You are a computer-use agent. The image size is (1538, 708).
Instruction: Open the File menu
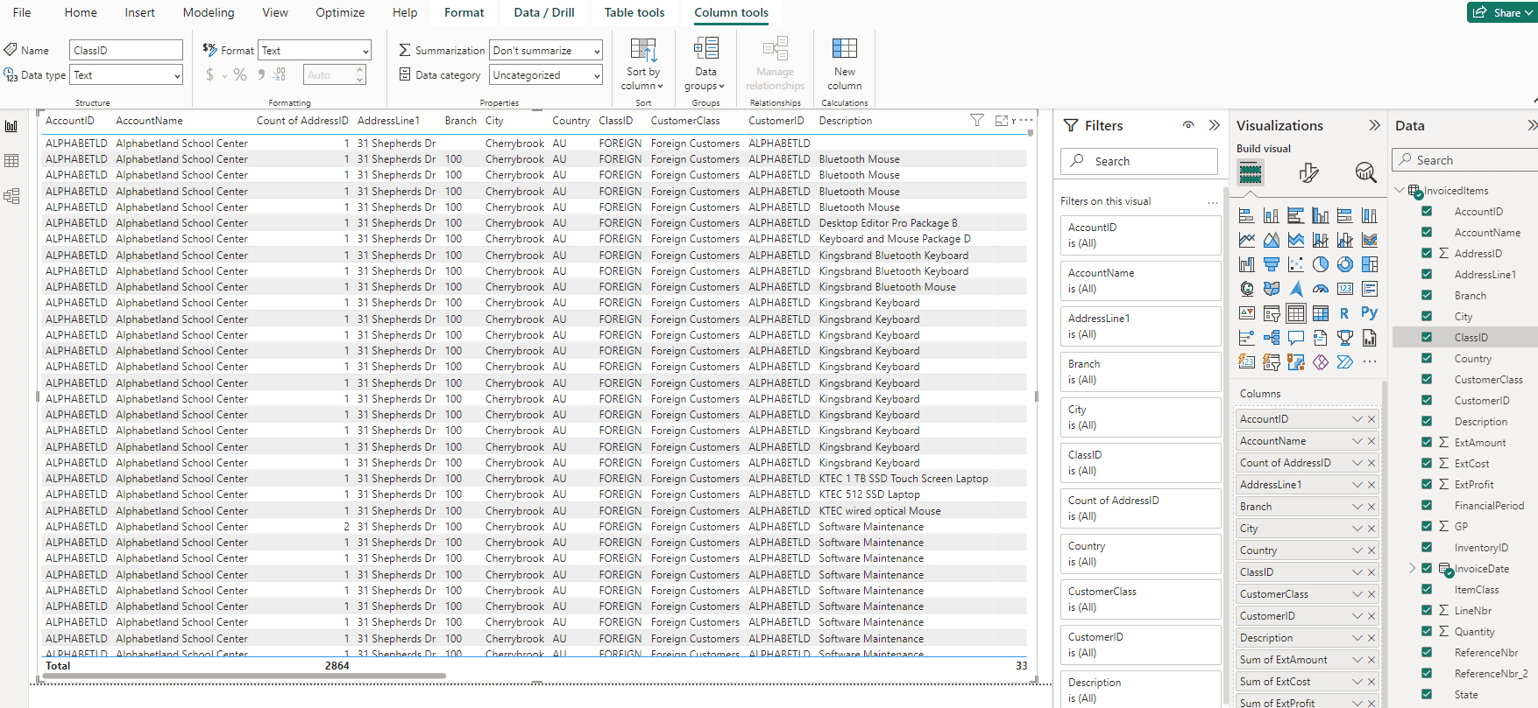22,13
